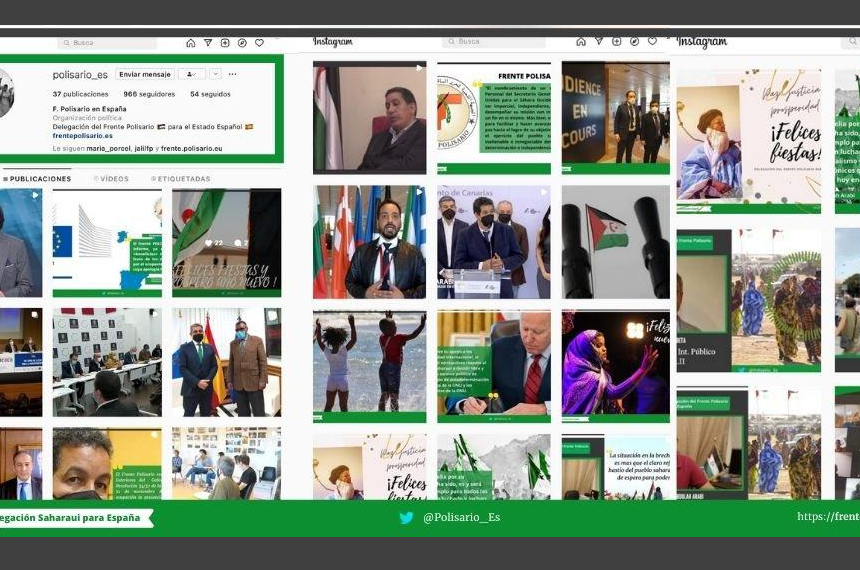Open video of man beside Sahrawi flag
The image size is (860, 570).
(370, 117)
